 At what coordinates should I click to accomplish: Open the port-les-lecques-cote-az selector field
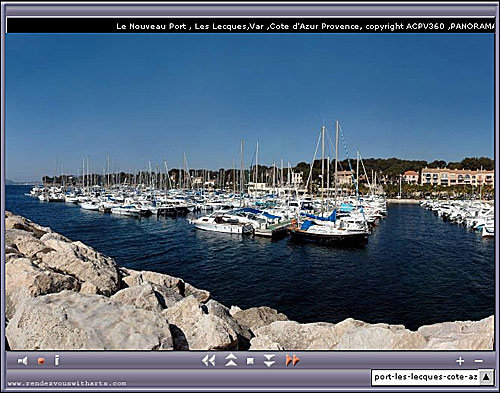click(426, 377)
